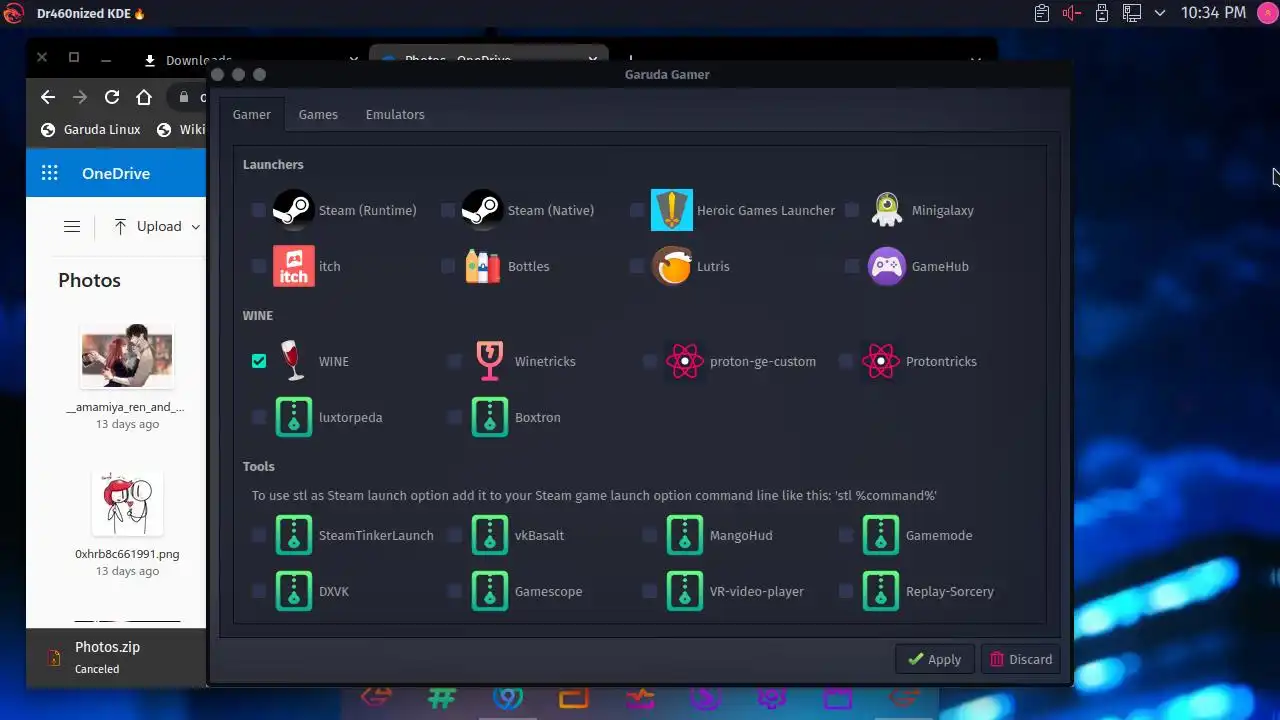The image size is (1280, 720).
Task: Click the vkBasalt package icon
Action: (x=490, y=535)
